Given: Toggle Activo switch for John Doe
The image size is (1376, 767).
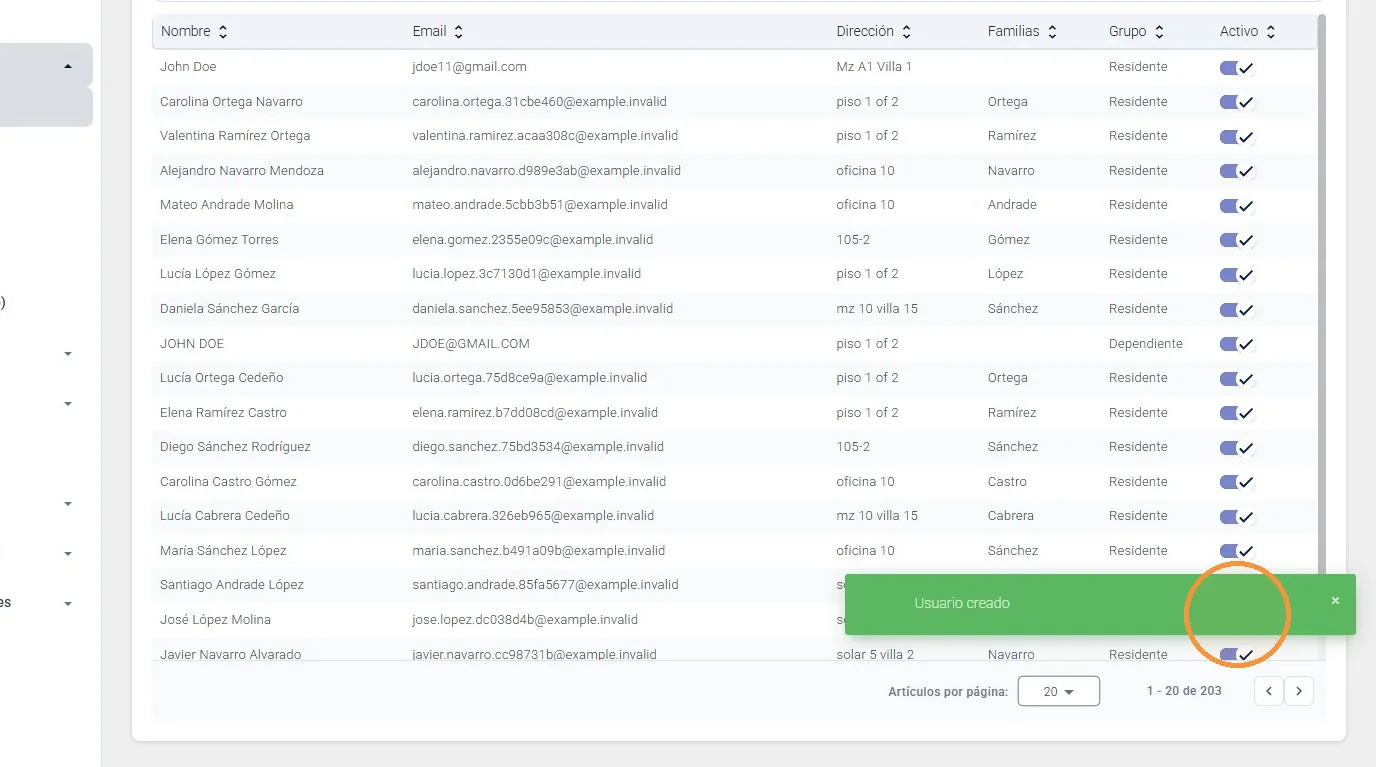Looking at the screenshot, I should coord(1237,68).
